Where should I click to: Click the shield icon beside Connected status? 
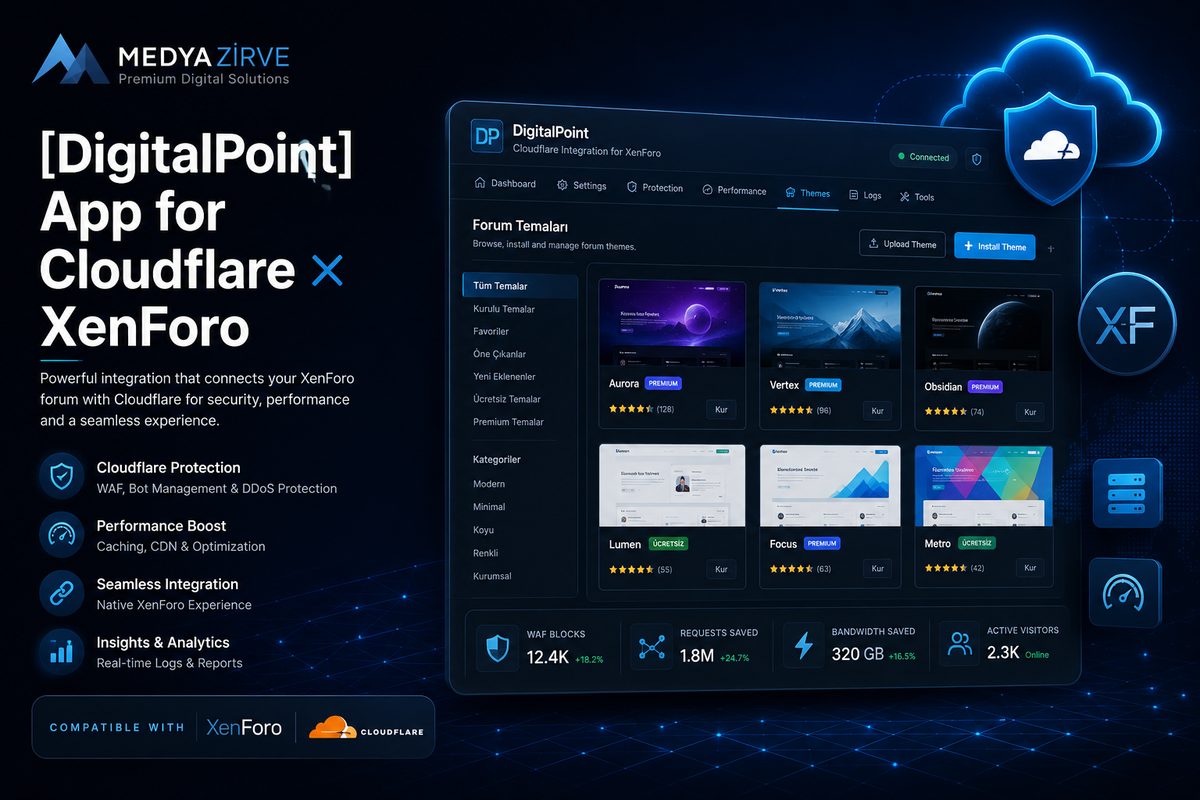pos(977,158)
